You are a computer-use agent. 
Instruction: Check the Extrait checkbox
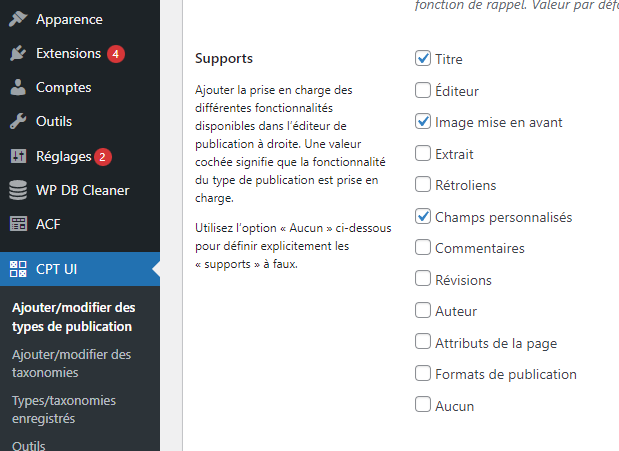tap(422, 154)
